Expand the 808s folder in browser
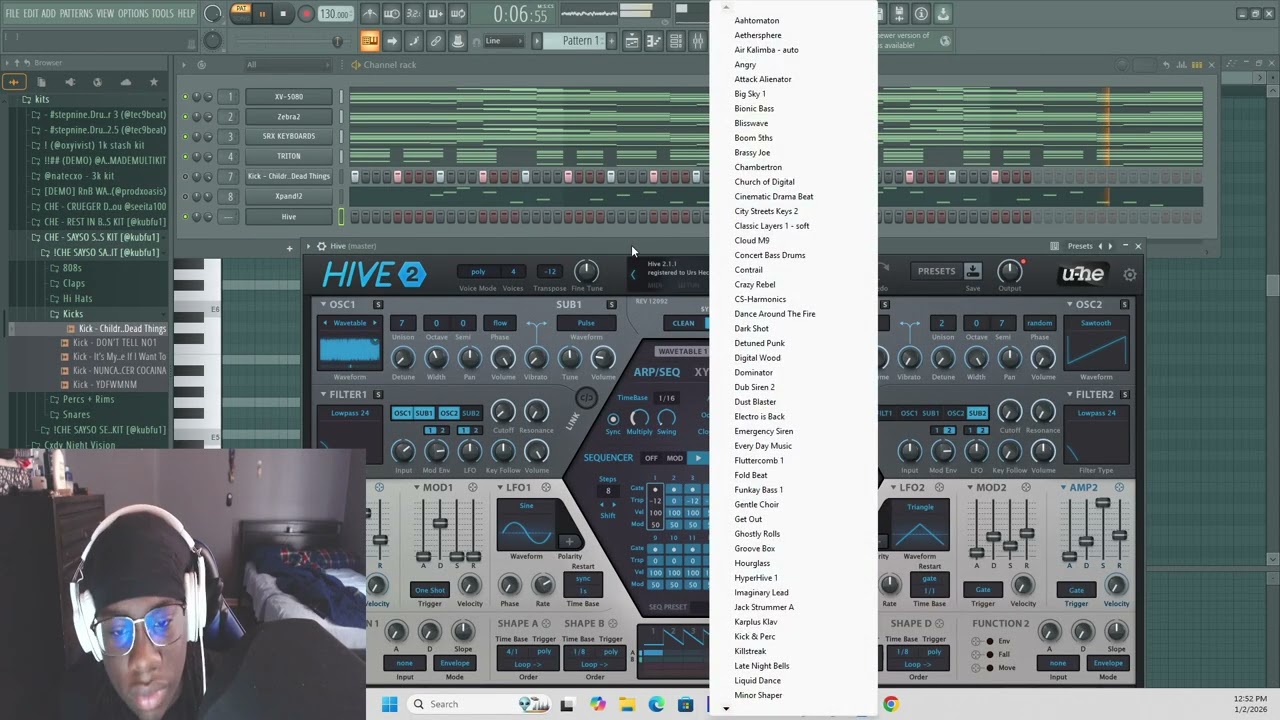The image size is (1280, 720). [x=72, y=268]
